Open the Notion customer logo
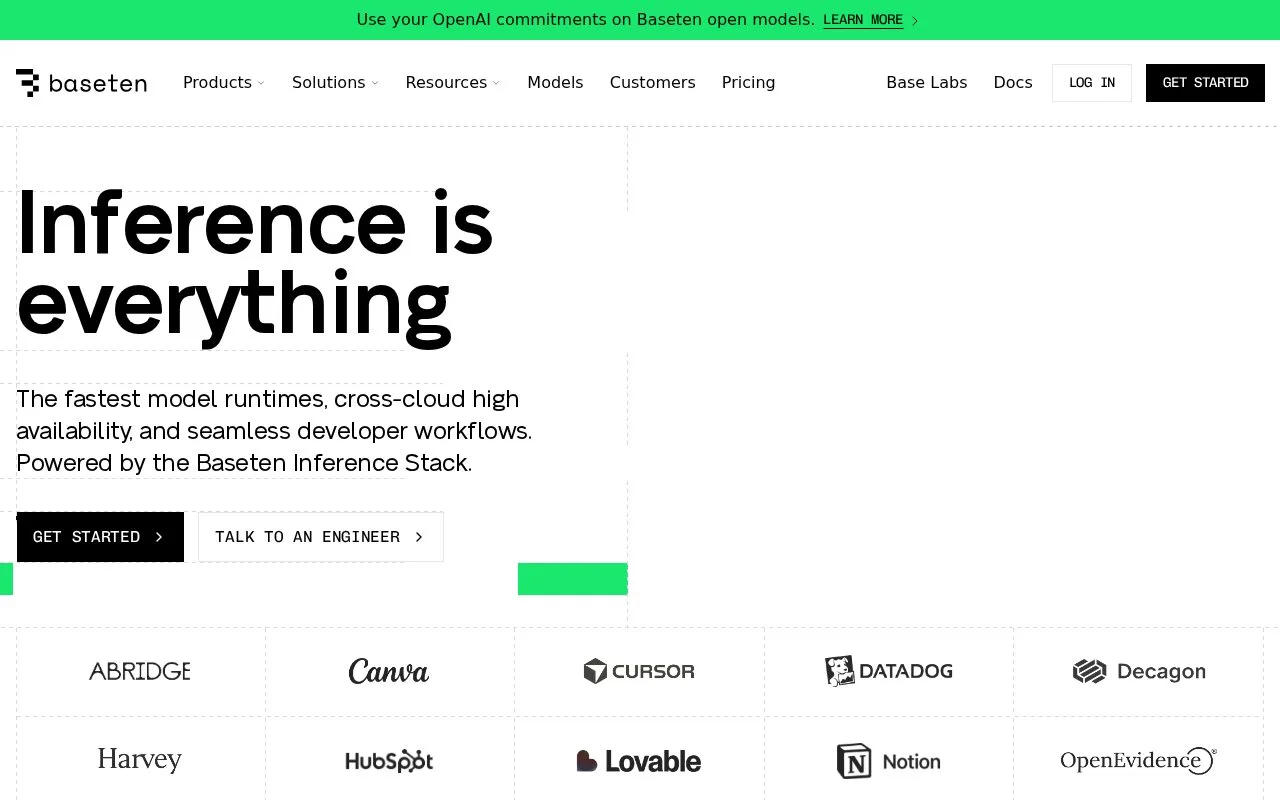1280x800 pixels. (889, 761)
